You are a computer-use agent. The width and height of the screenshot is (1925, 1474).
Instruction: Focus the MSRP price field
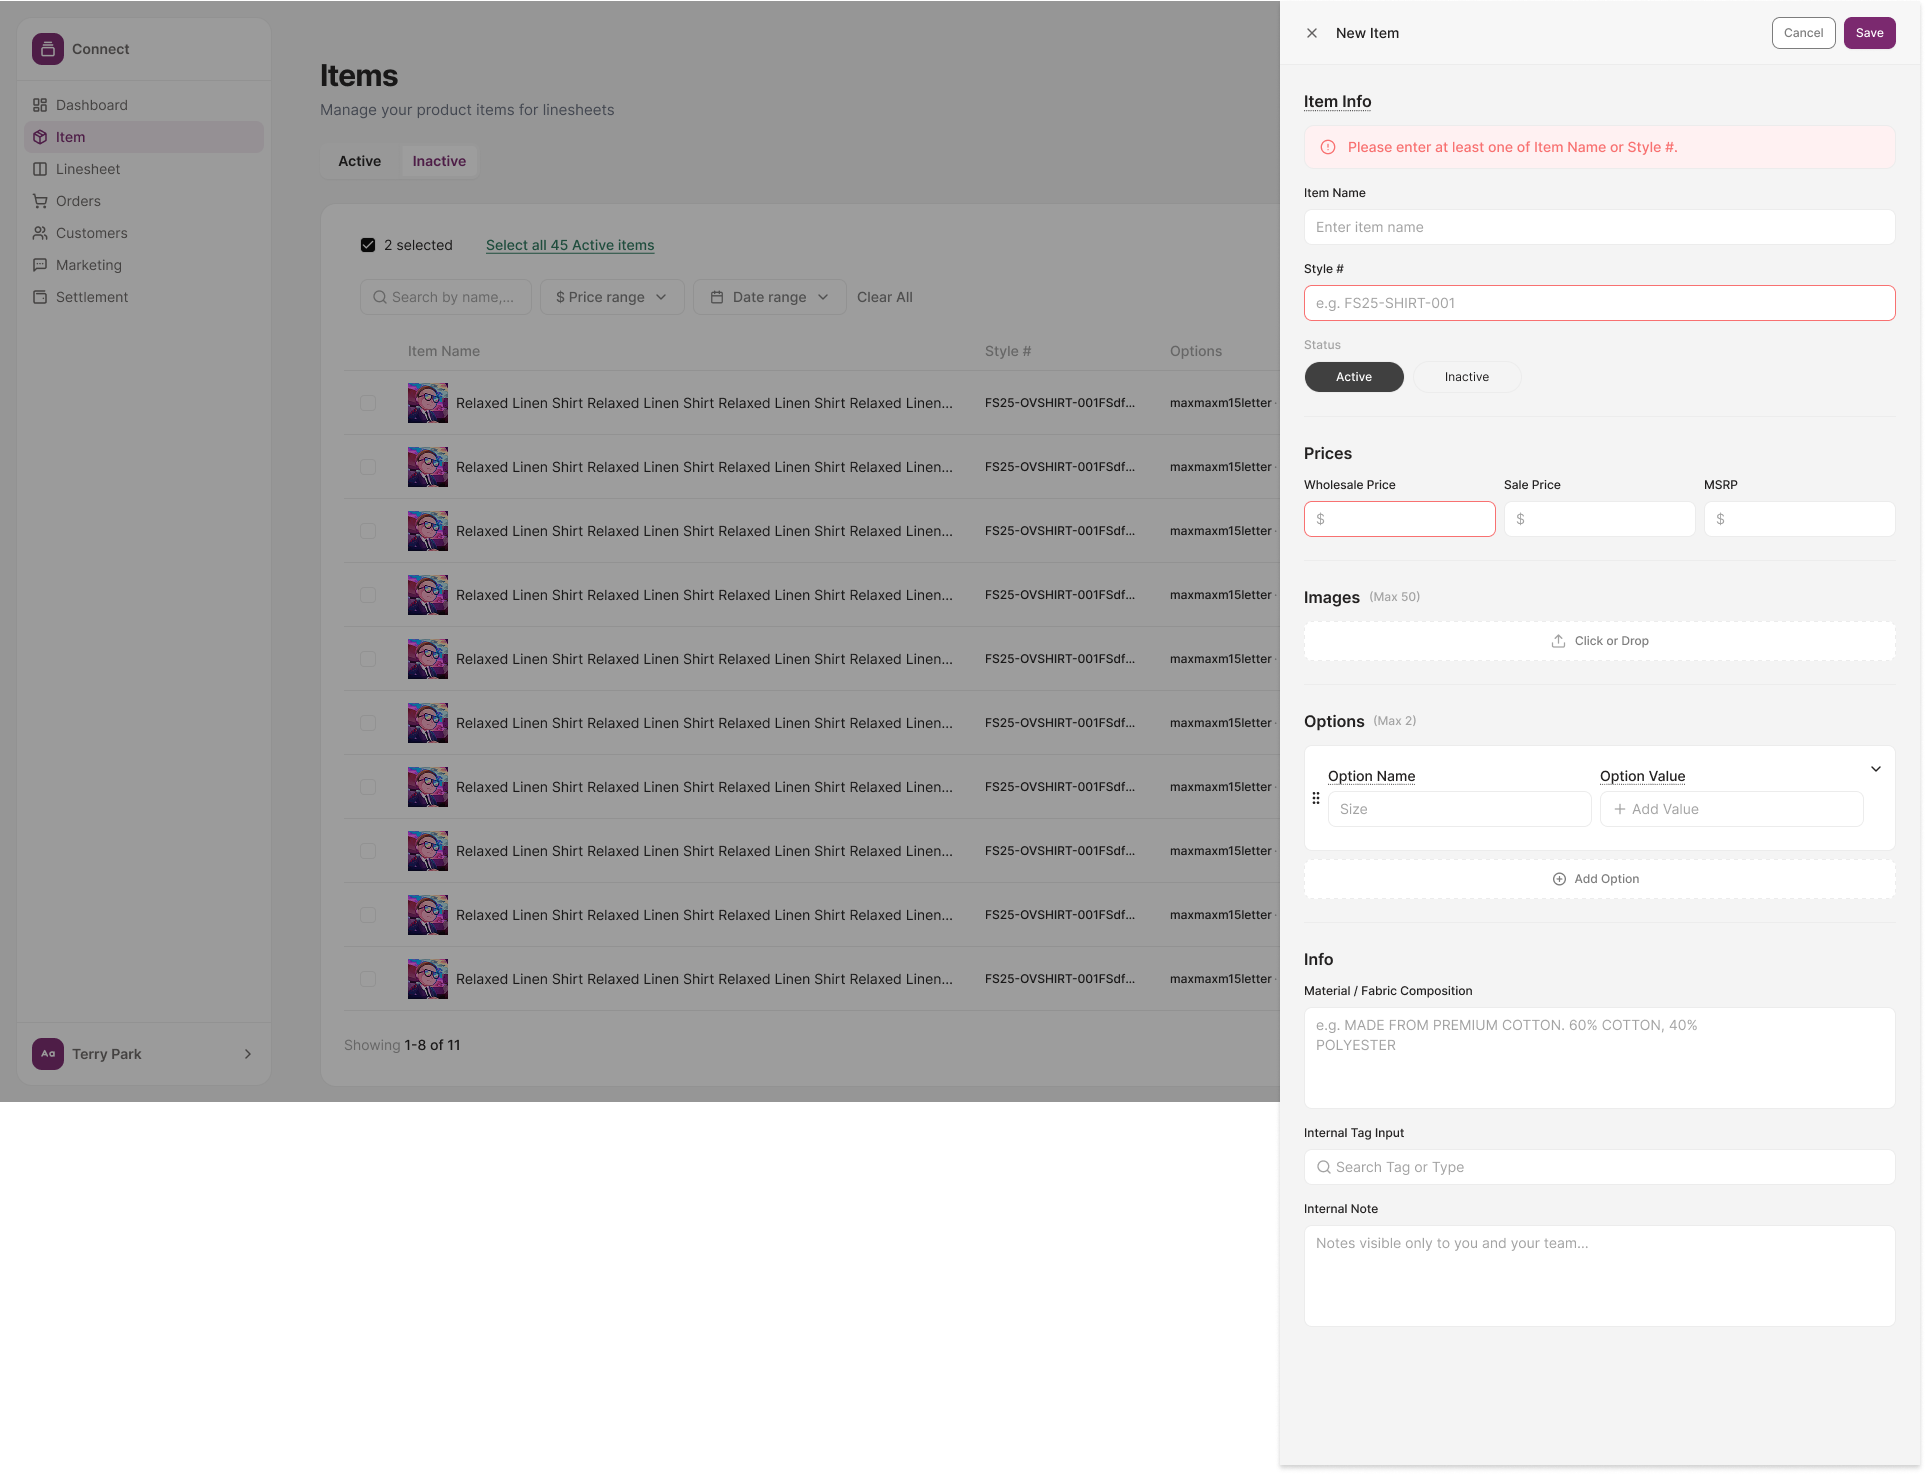[x=1799, y=519]
